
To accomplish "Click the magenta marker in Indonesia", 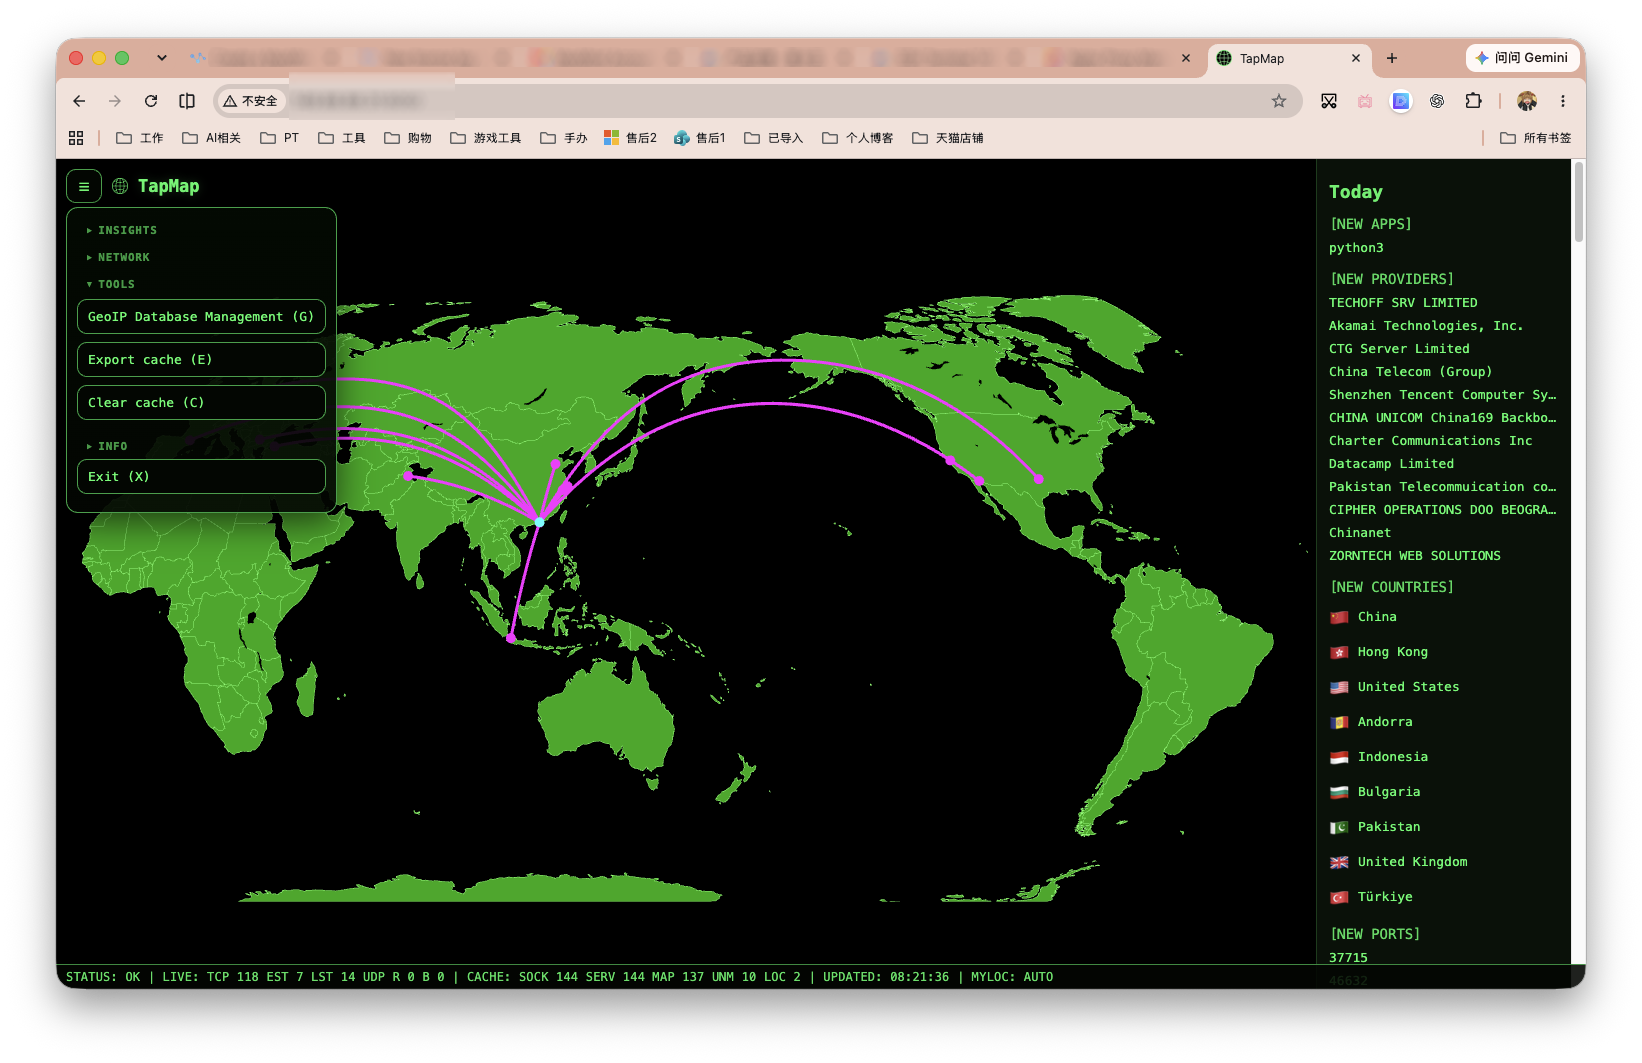I will click(x=511, y=638).
